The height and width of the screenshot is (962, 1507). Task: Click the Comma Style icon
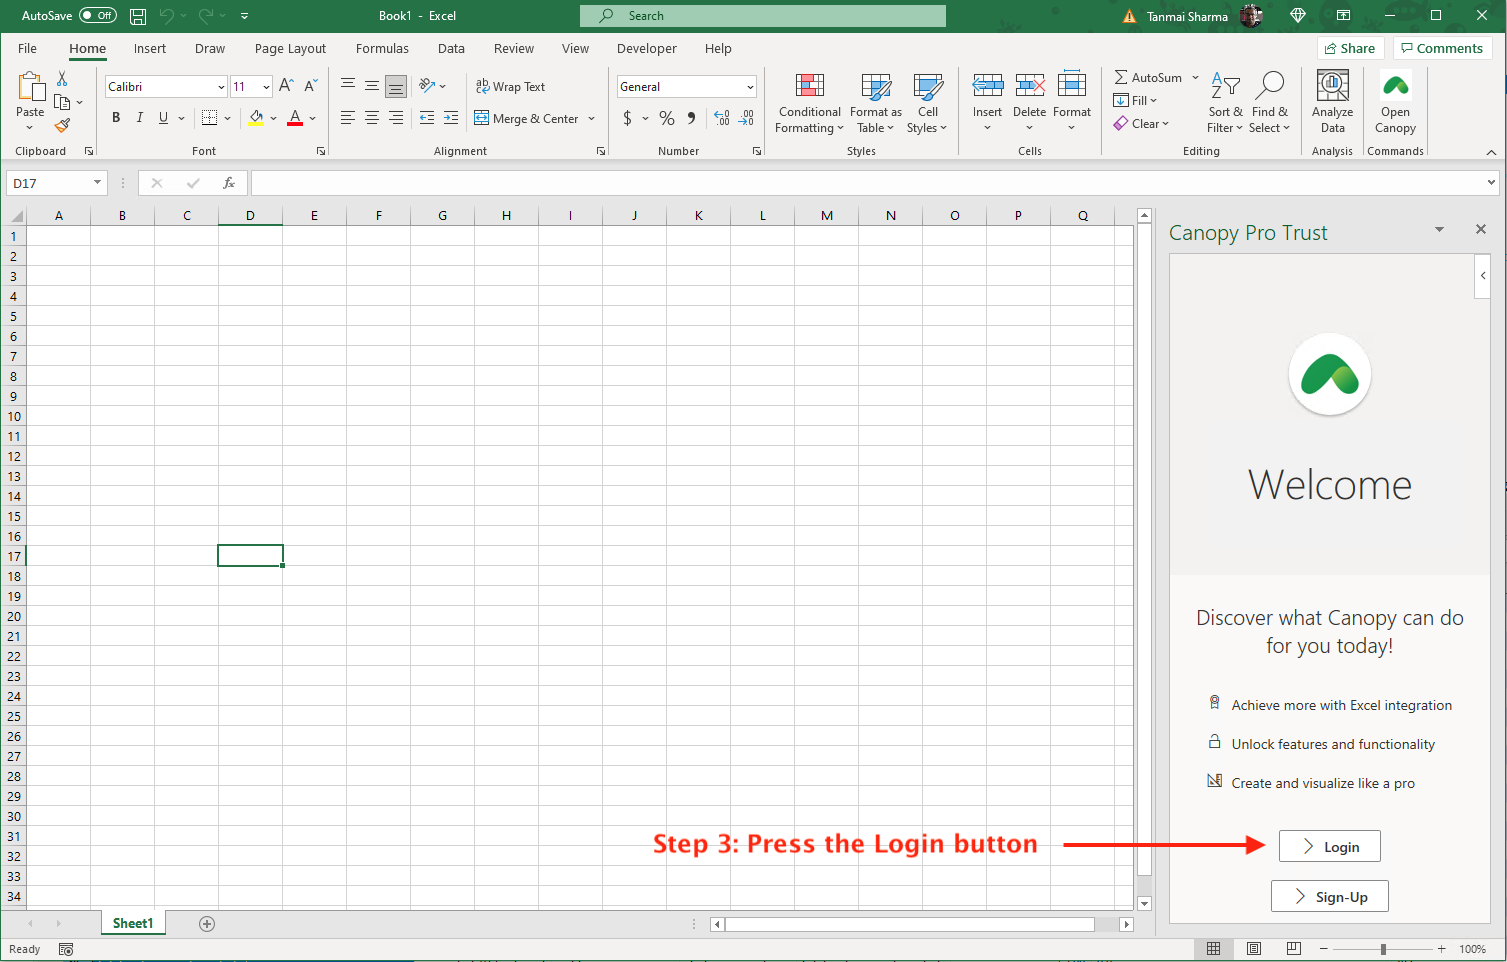(691, 118)
